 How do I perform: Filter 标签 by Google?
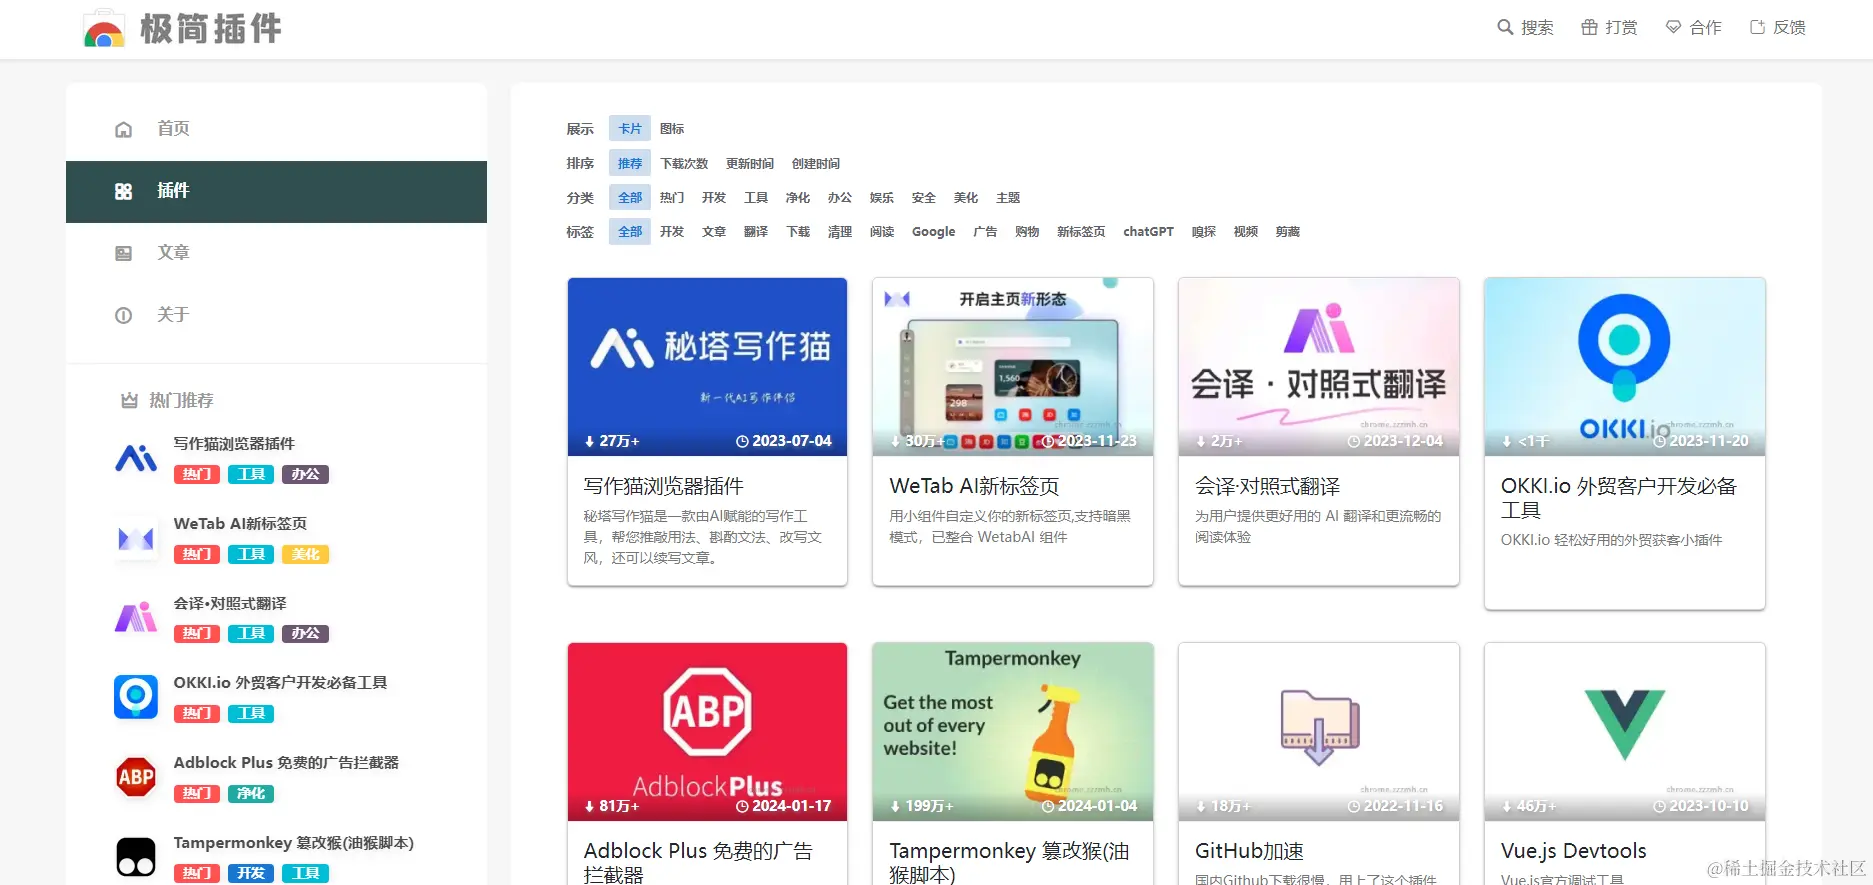(934, 231)
